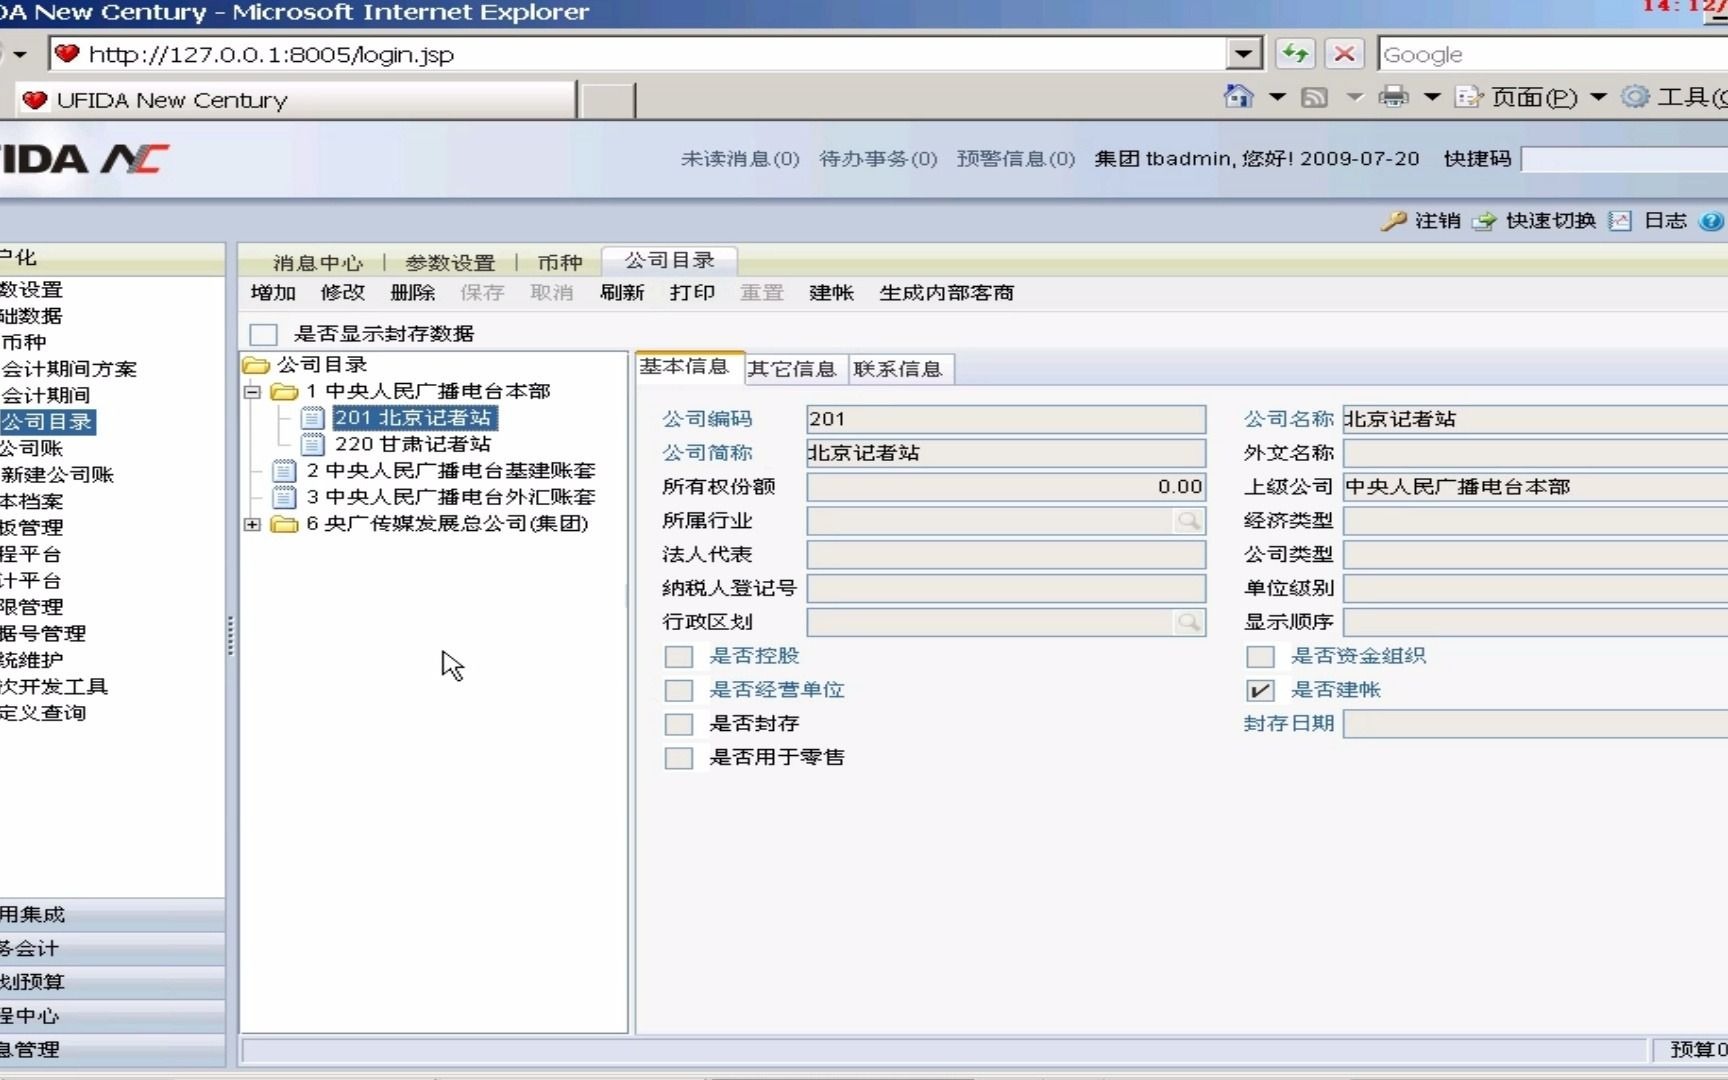Click the folder icon of 中央人民广播电台本部
This screenshot has width=1728, height=1080.
284,392
